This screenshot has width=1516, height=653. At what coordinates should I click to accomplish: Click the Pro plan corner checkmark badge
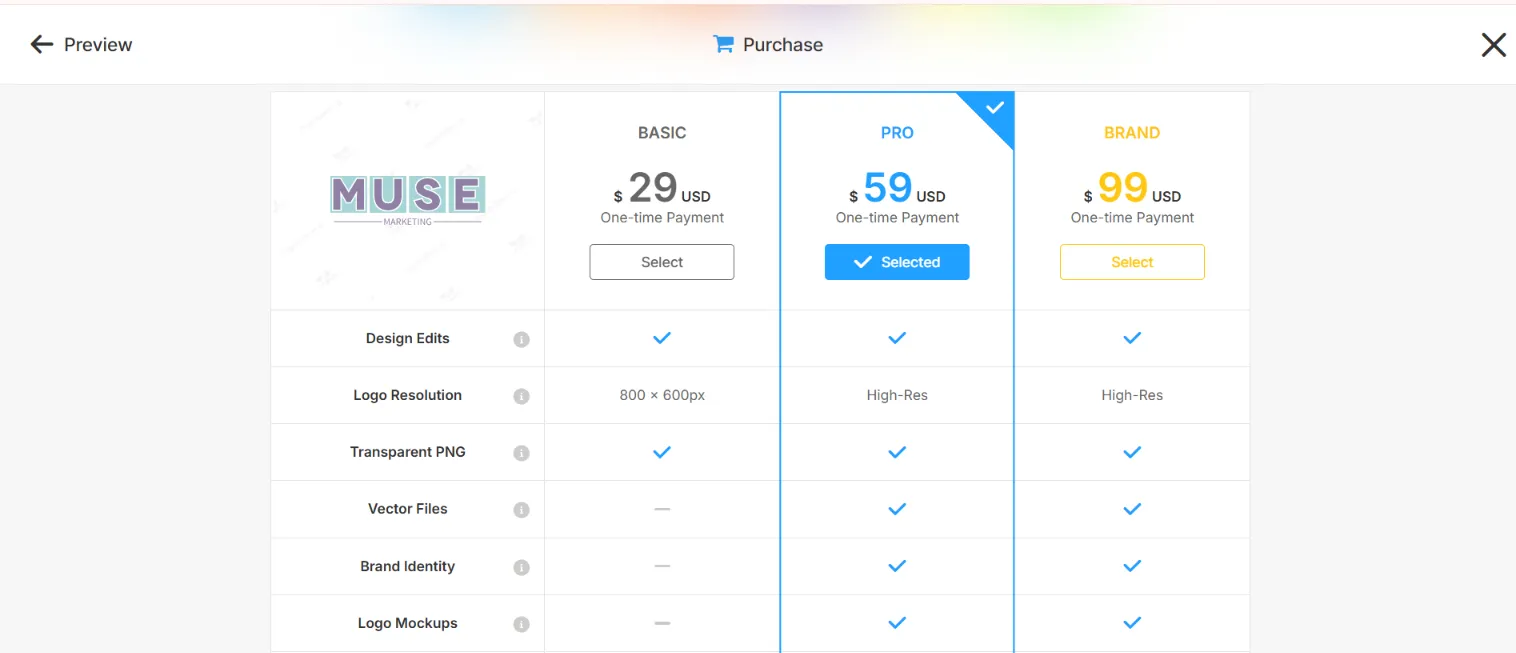(993, 109)
